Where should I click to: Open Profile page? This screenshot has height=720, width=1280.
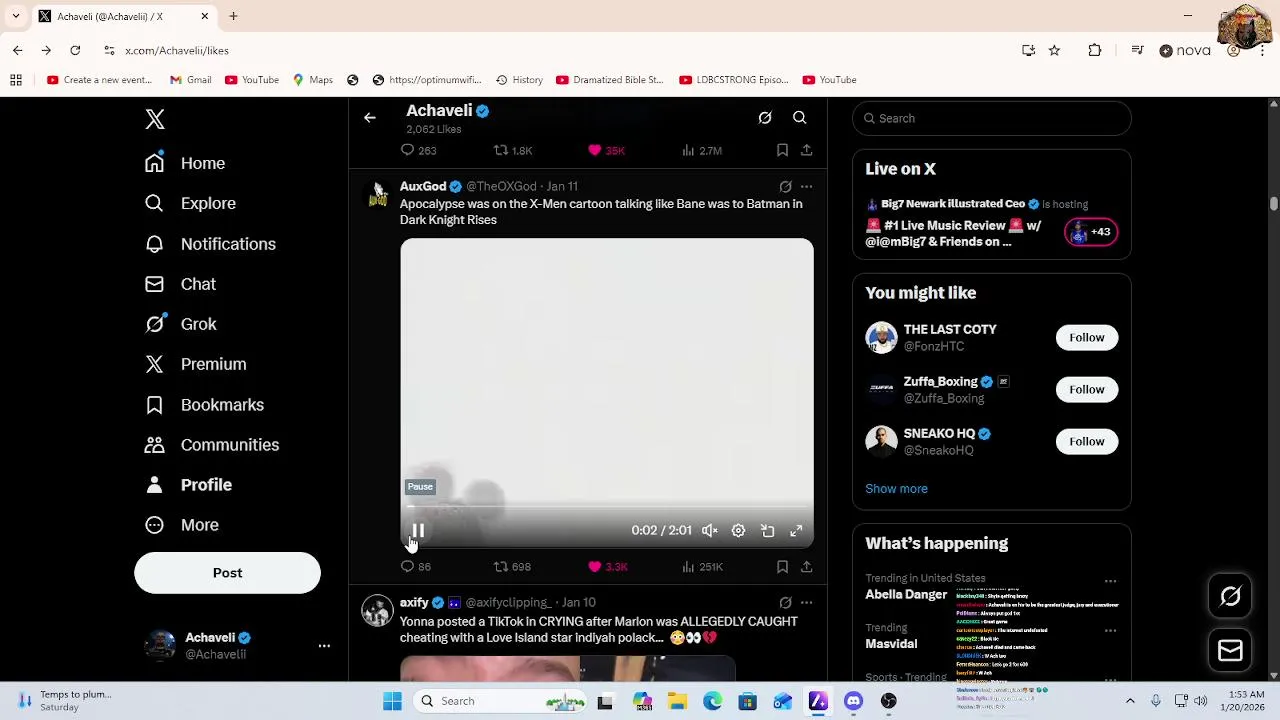click(x=188, y=485)
